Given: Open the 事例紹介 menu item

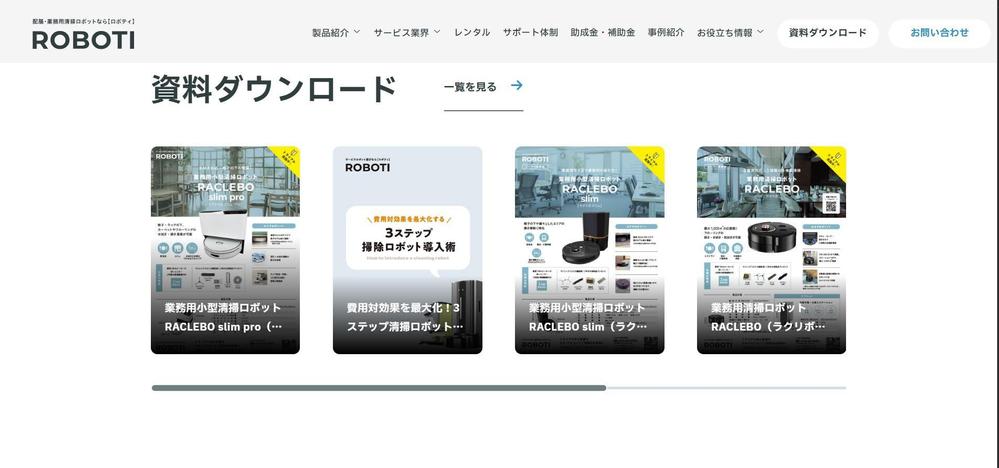Looking at the screenshot, I should coord(666,32).
